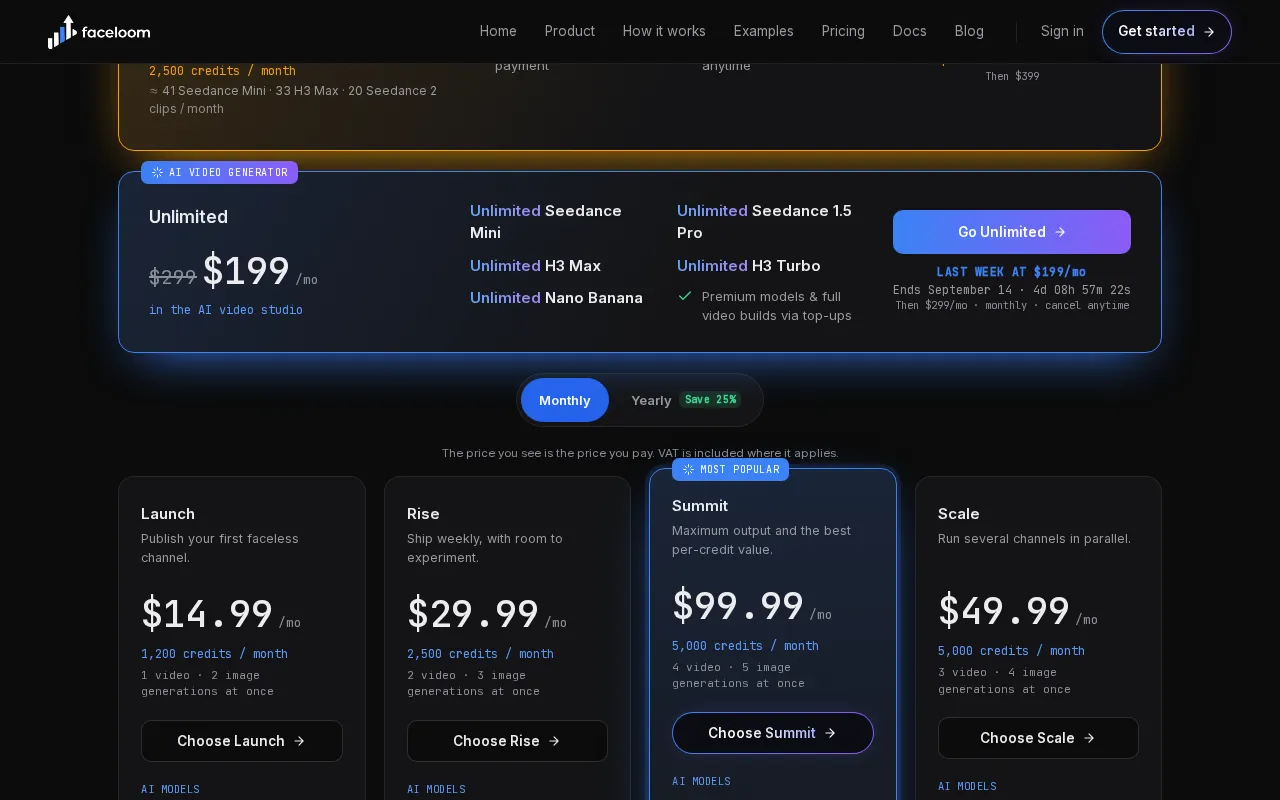
Task: Click 'Publish your first faceless channel.' text
Action: tap(220, 548)
